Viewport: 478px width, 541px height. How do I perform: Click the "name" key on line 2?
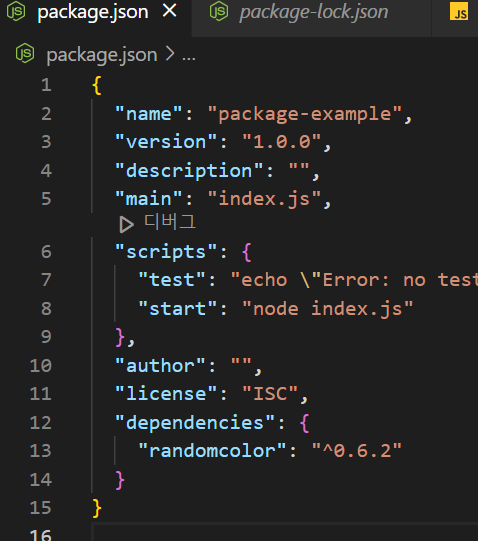pyautogui.click(x=148, y=114)
